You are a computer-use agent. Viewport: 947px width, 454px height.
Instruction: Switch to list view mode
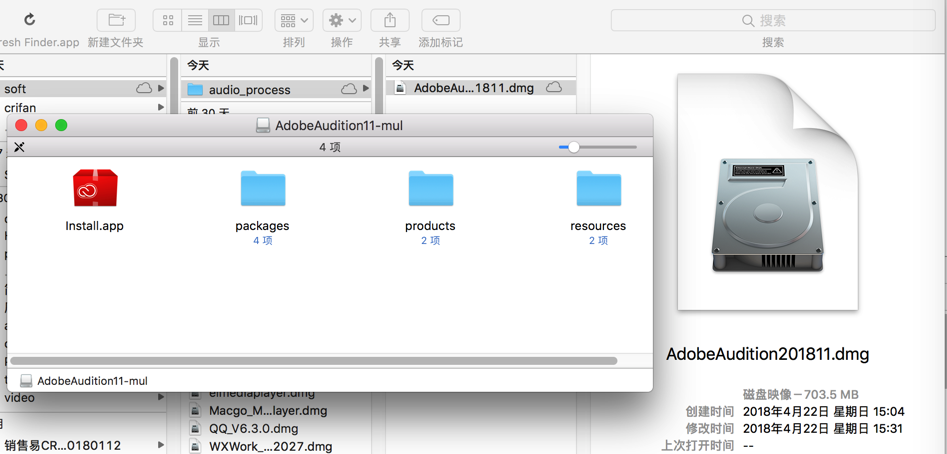194,20
